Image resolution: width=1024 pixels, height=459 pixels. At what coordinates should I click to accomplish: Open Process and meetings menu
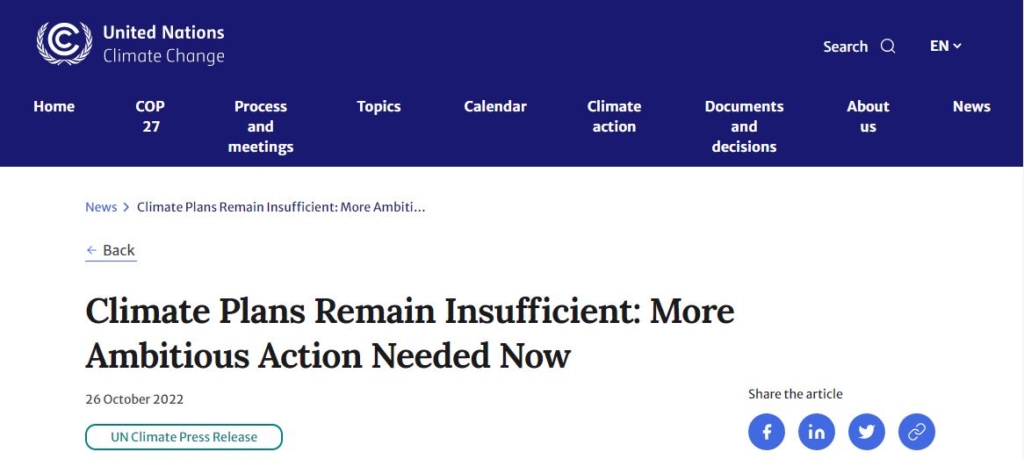[x=260, y=126]
